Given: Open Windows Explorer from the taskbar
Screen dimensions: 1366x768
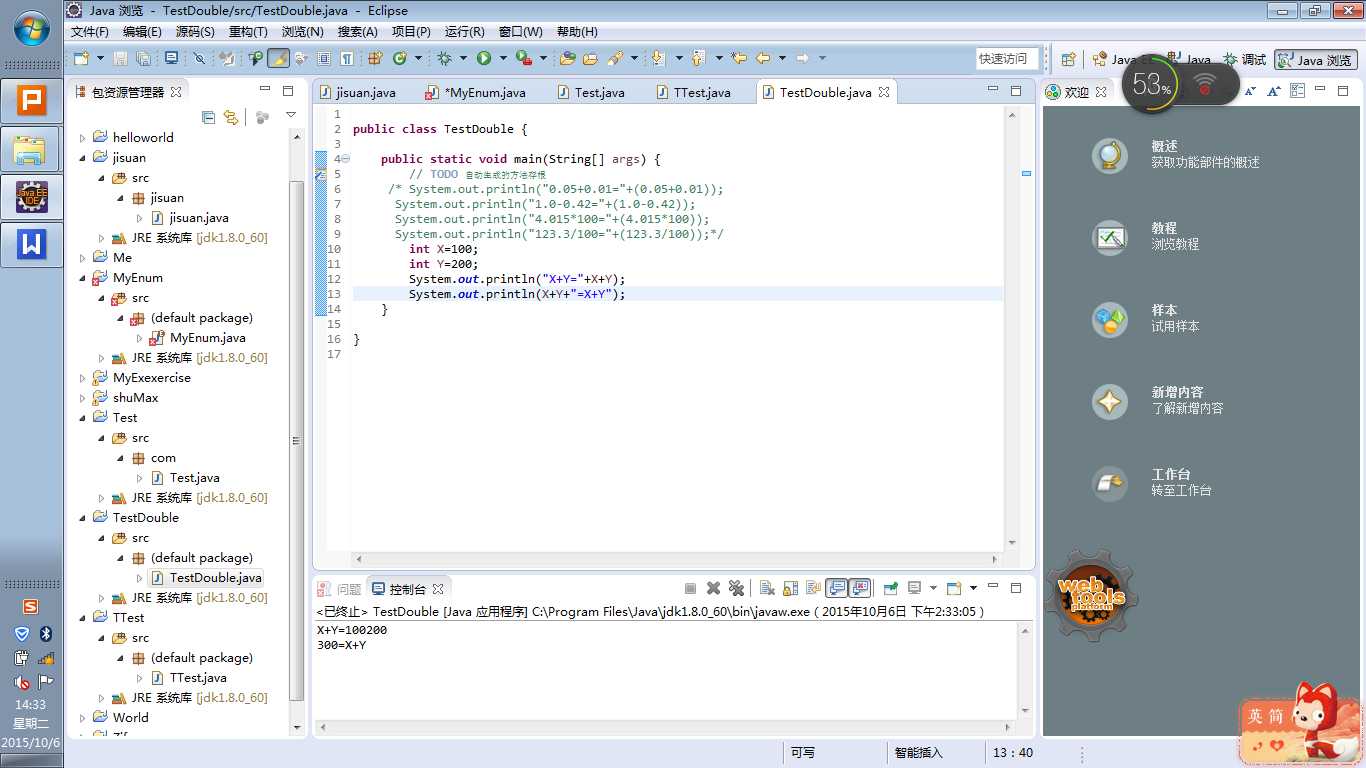Looking at the screenshot, I should pyautogui.click(x=32, y=149).
